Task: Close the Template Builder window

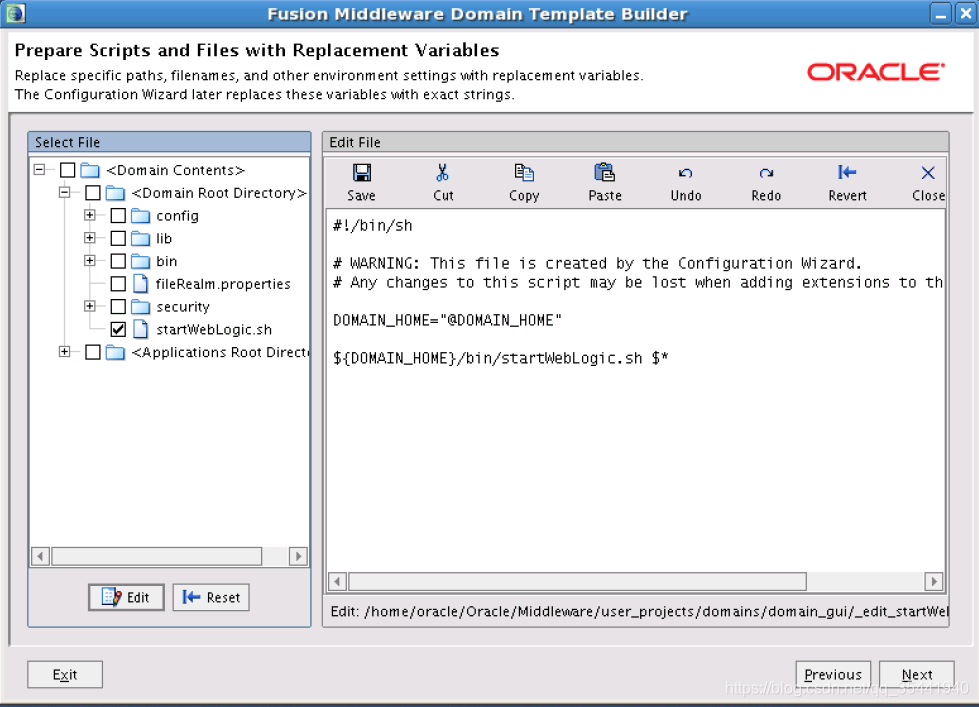Action: (x=965, y=14)
